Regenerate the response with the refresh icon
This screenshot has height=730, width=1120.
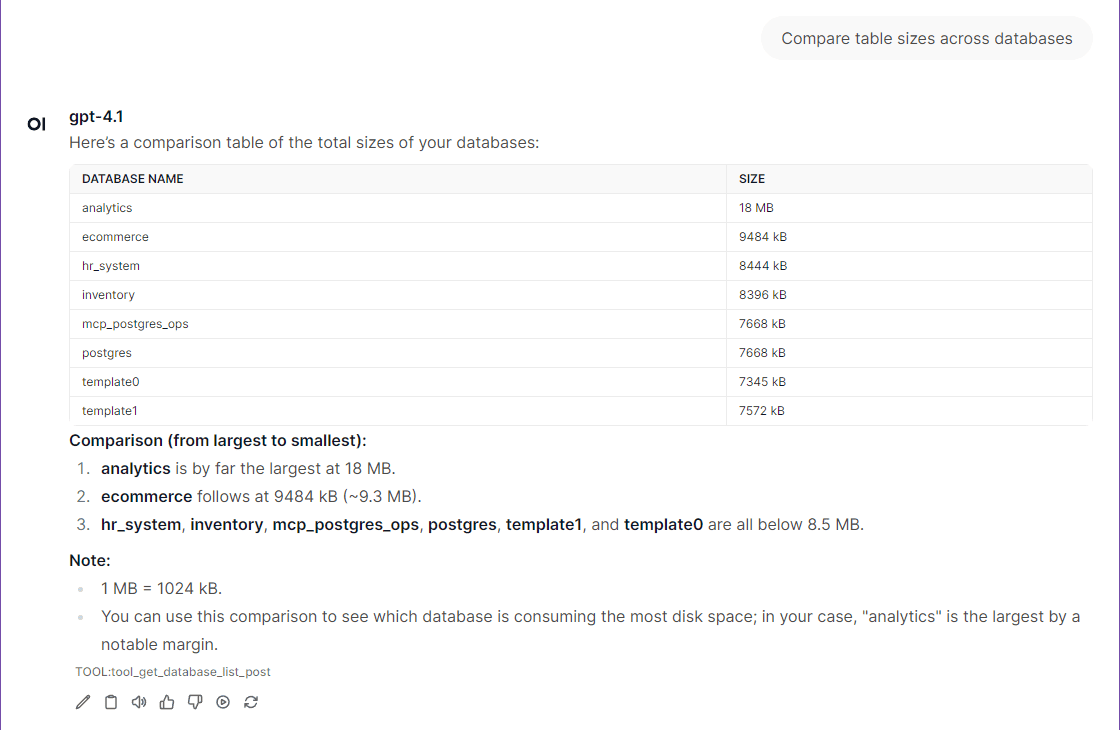[x=250, y=702]
